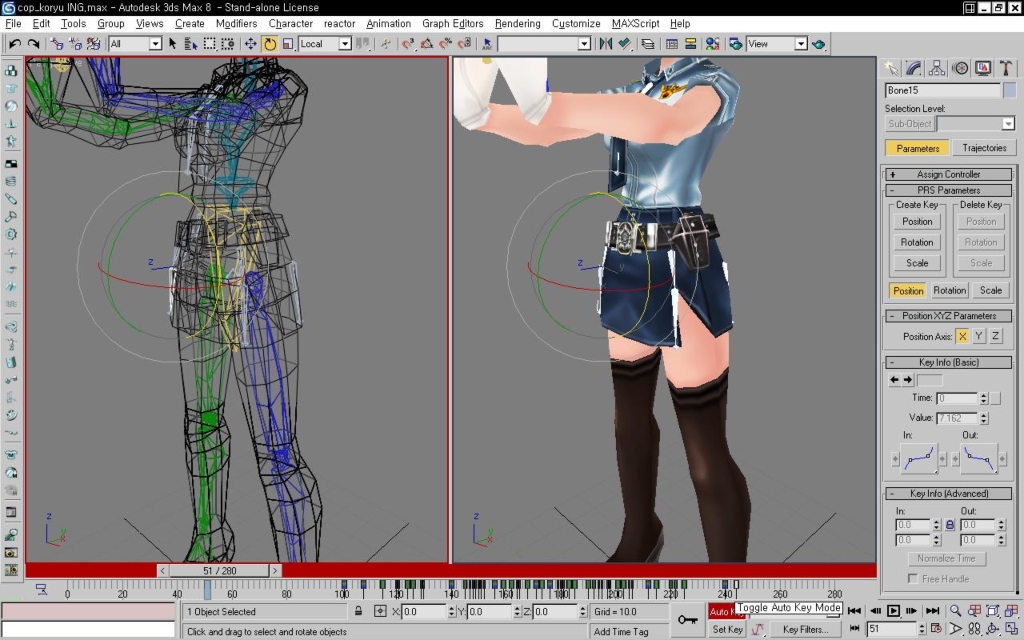Pick the Select Object arrow tool

tap(172, 44)
